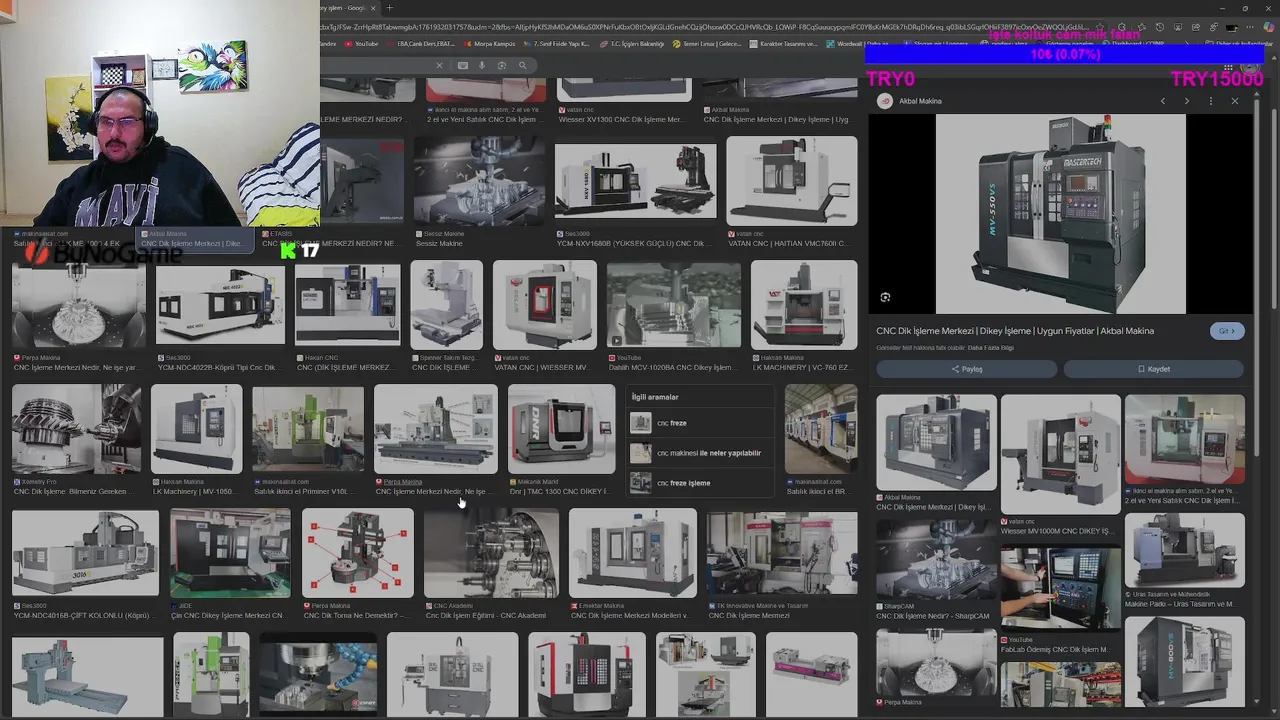Open Emektar Makina CNC Modelleri result
Image resolution: width=1280 pixels, height=720 pixels.
point(632,553)
